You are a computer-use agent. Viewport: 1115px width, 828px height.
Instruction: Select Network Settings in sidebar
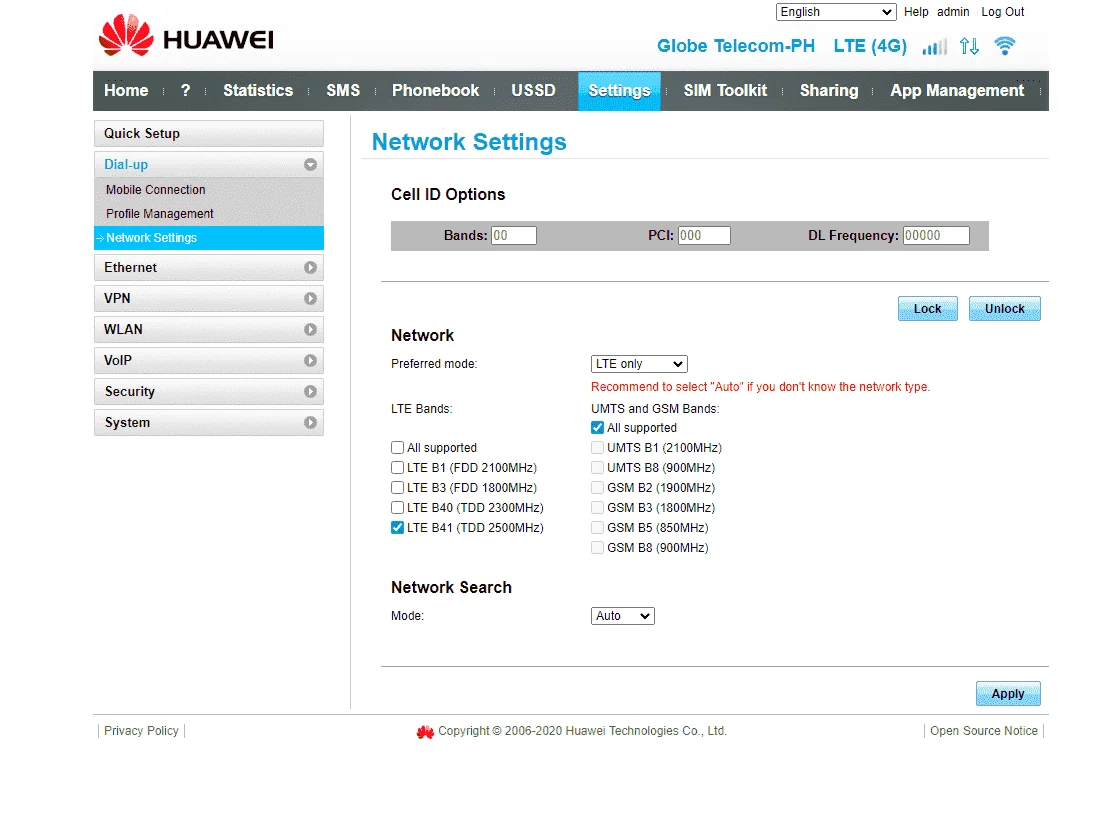tap(208, 238)
